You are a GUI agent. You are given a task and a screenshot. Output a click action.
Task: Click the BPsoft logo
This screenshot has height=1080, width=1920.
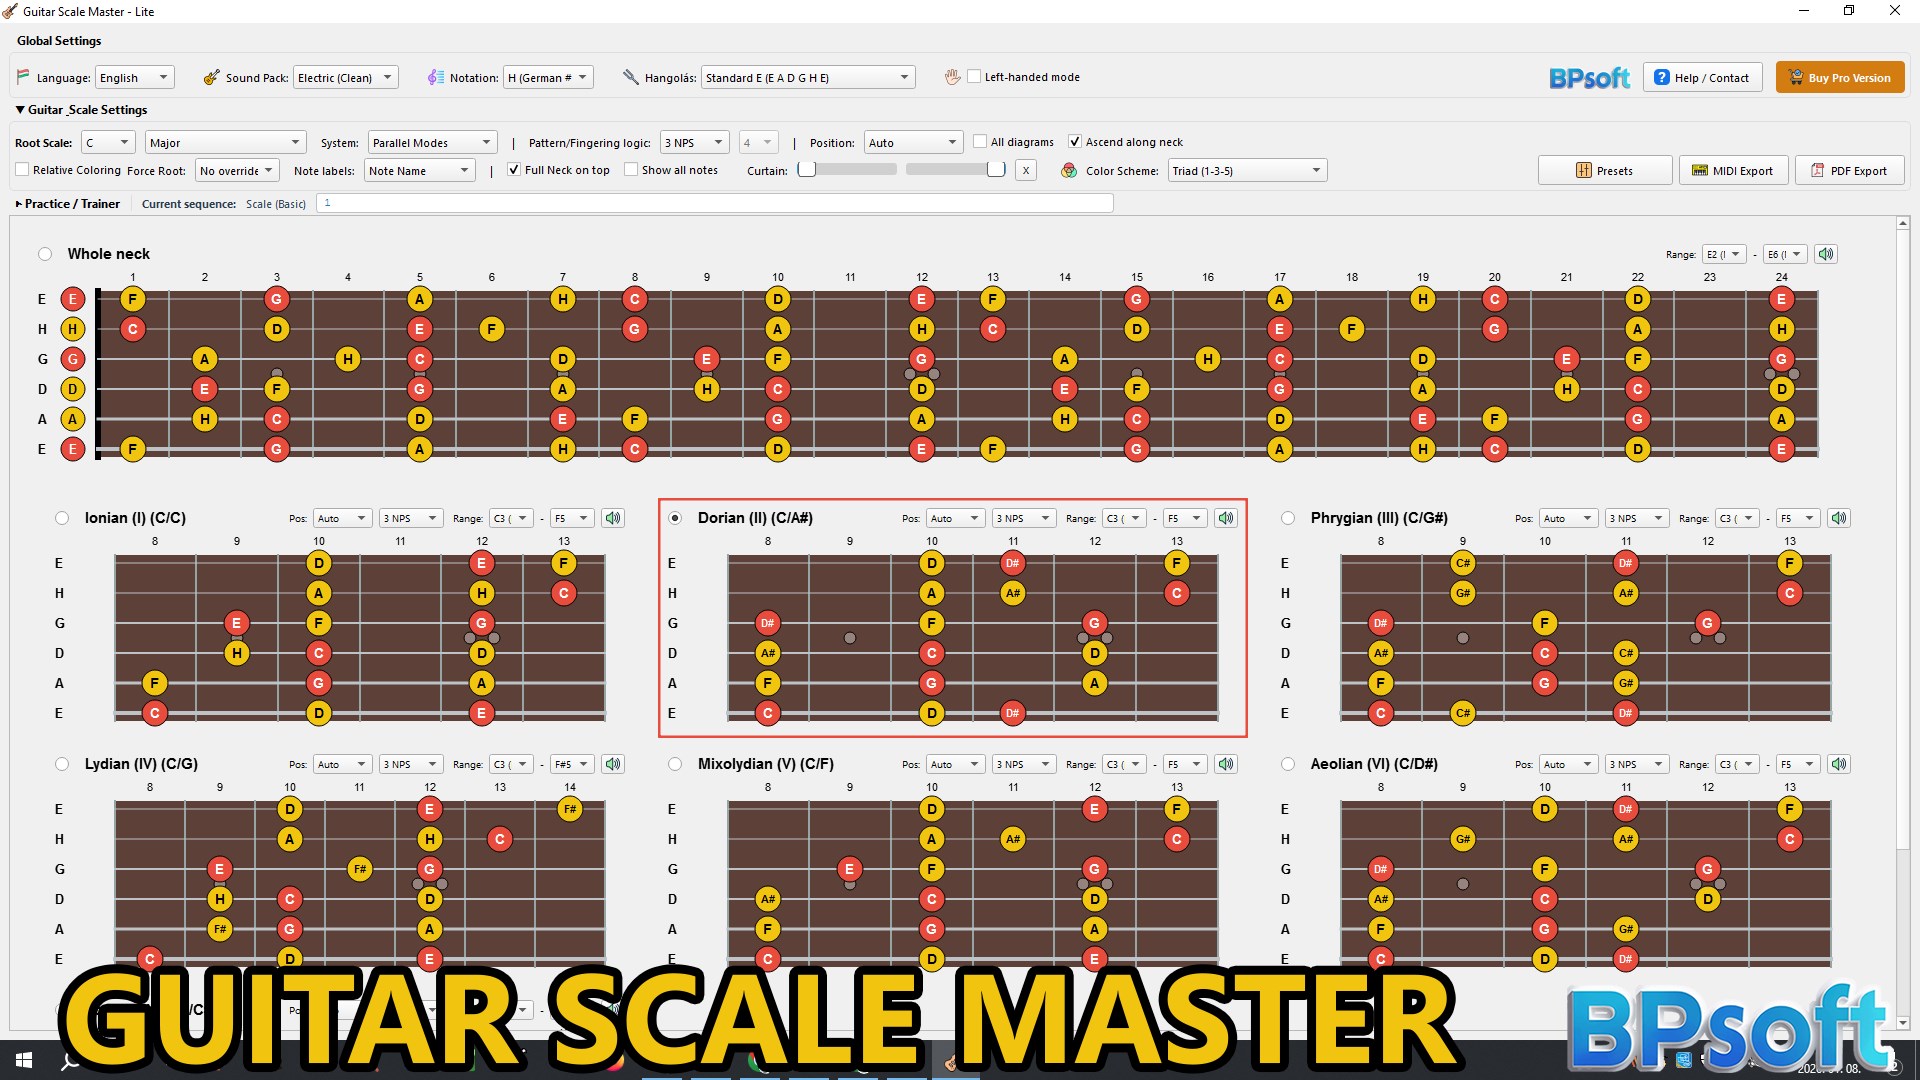click(x=1588, y=78)
